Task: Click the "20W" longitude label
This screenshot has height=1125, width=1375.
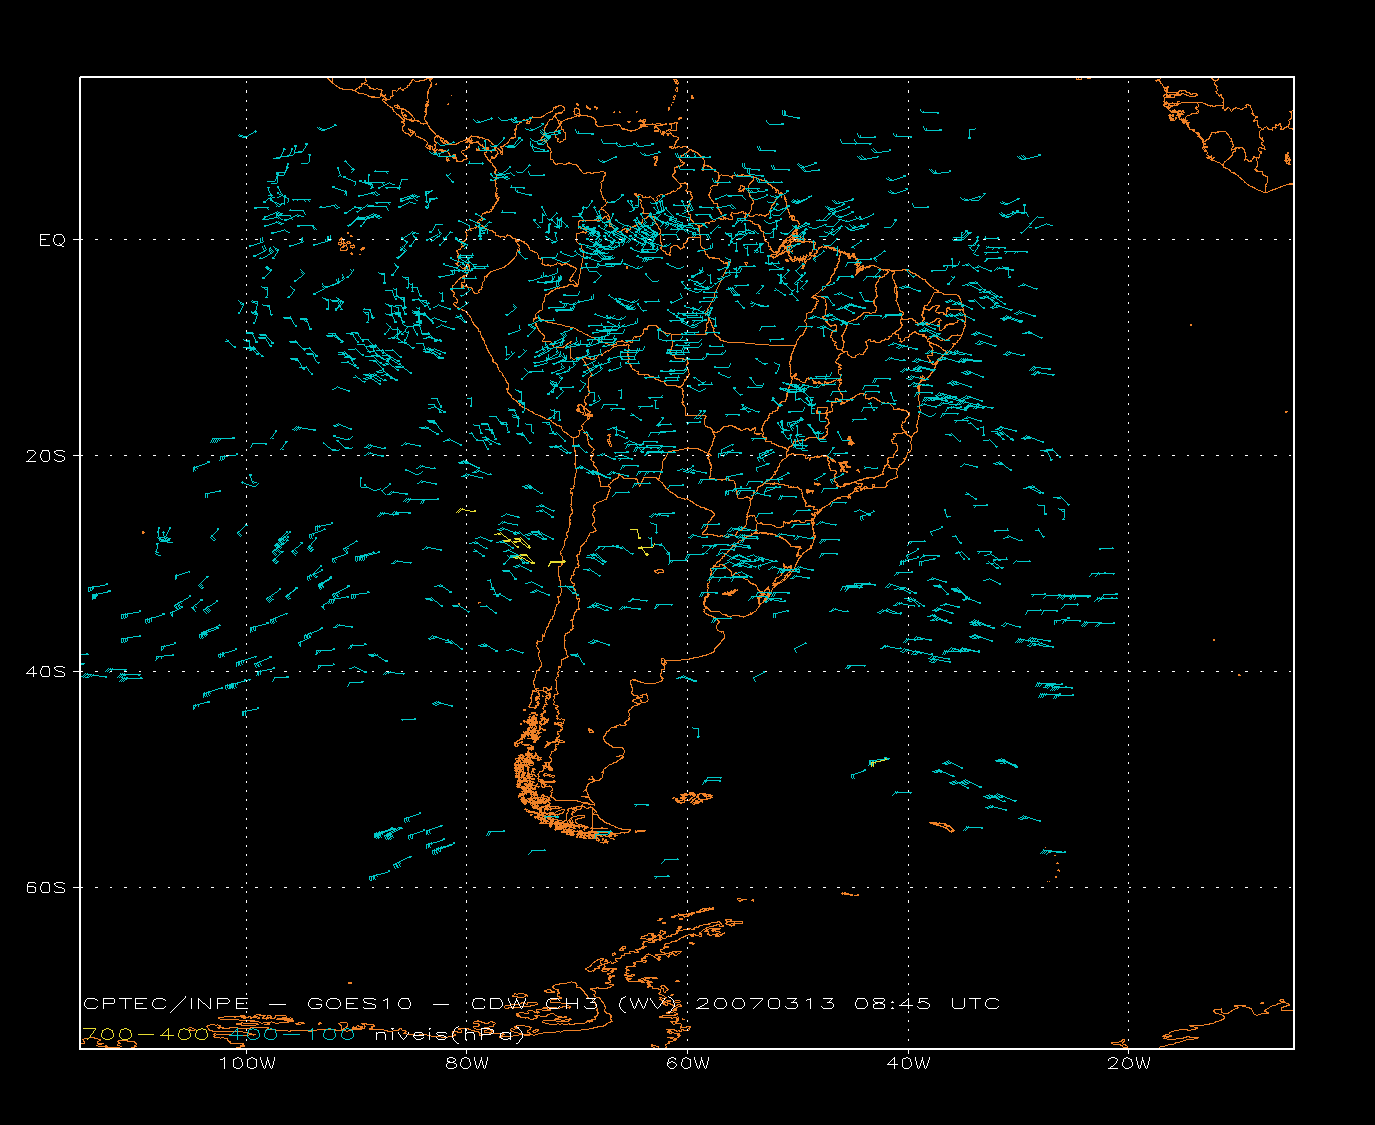Action: click(x=1129, y=1064)
